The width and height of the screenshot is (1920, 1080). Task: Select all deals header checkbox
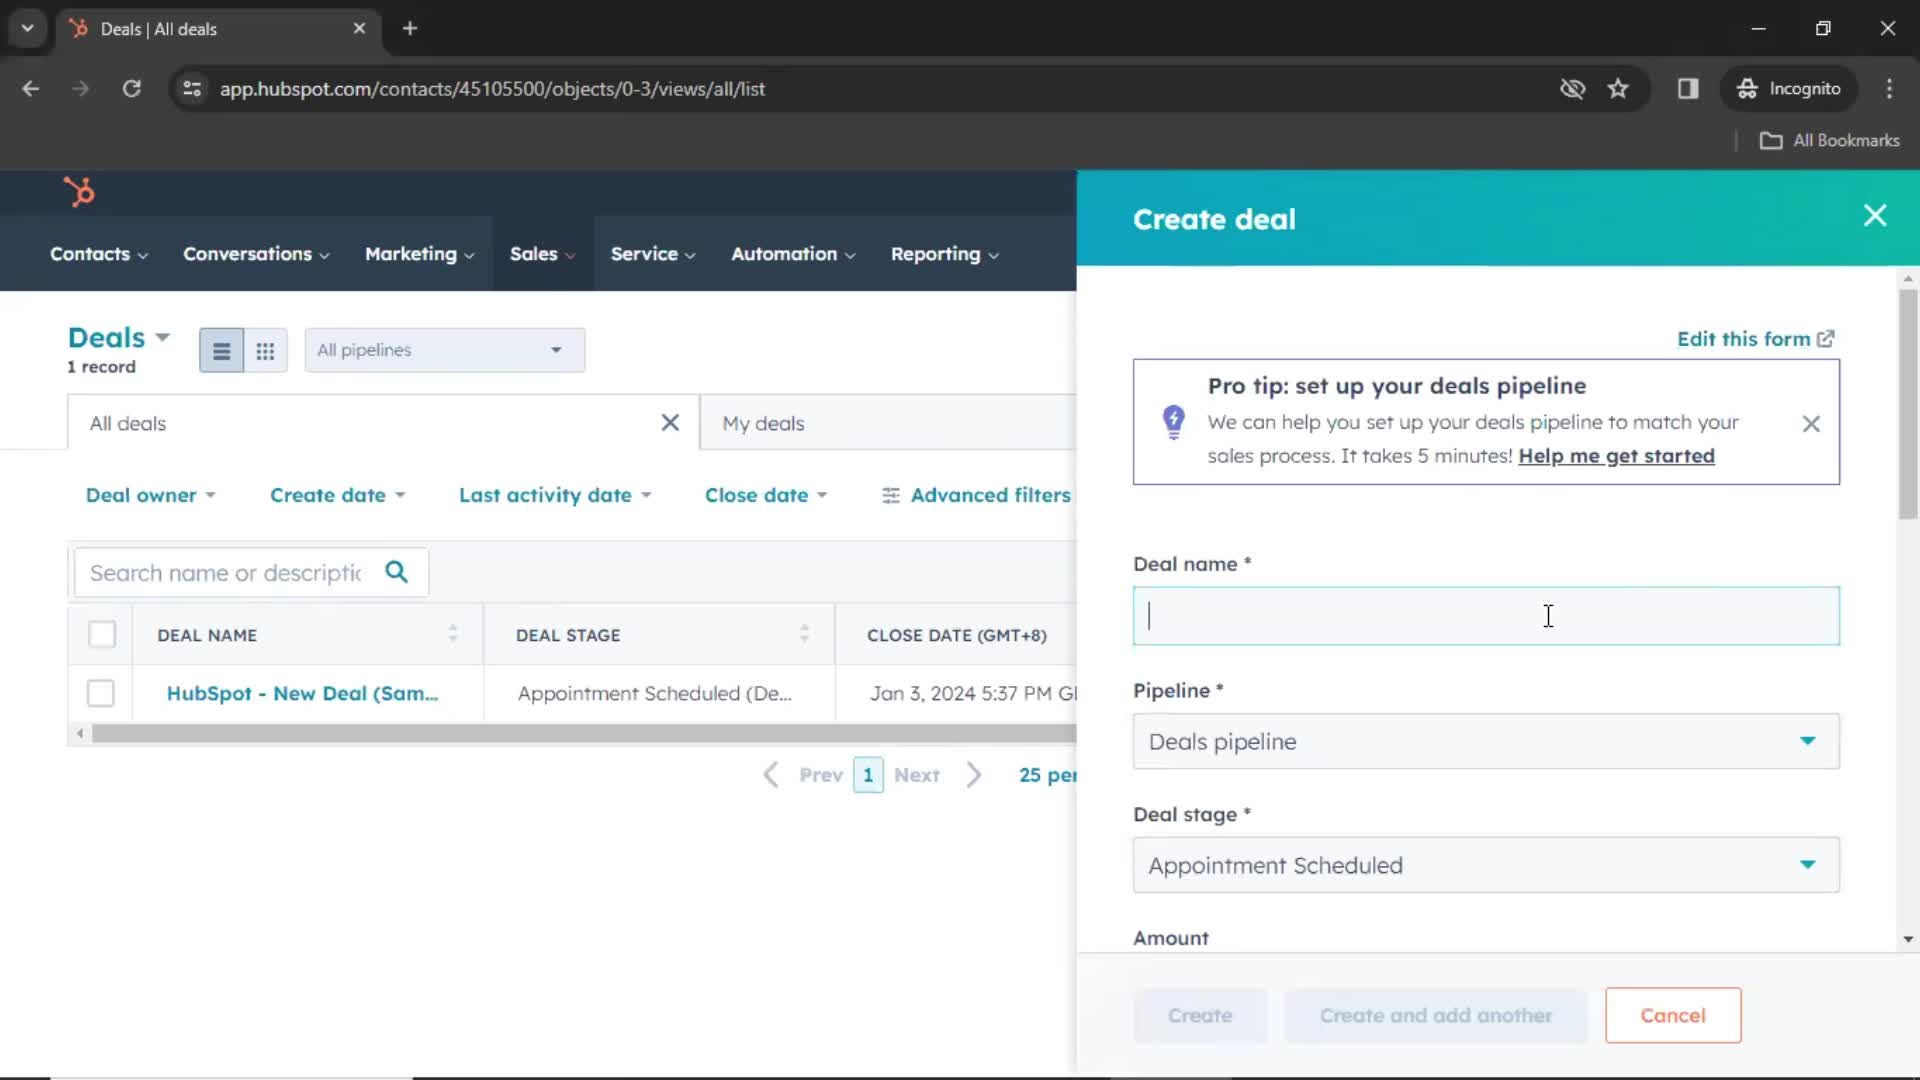click(102, 634)
